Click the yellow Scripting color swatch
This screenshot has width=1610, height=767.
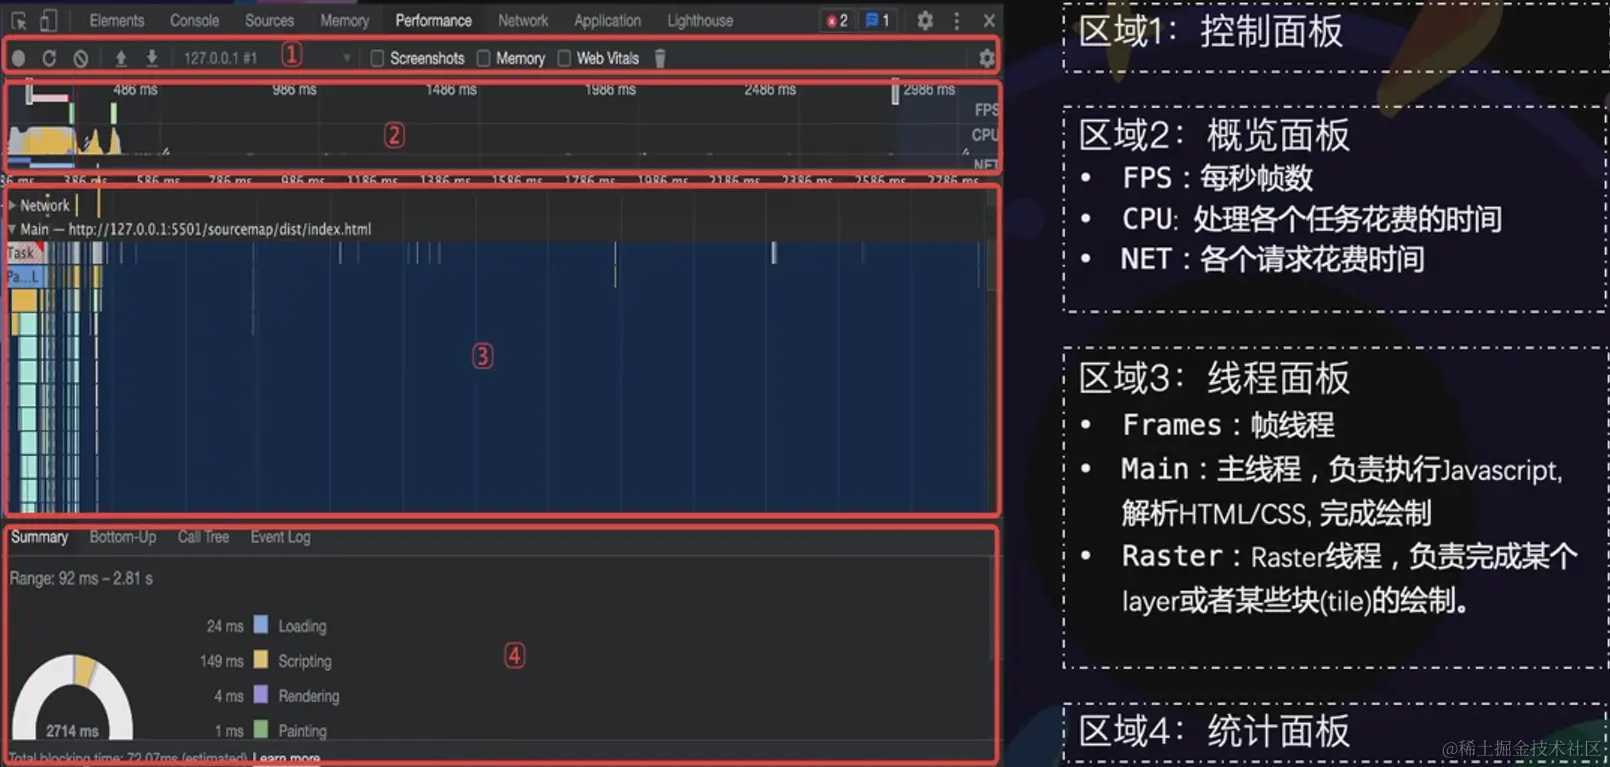coord(261,660)
